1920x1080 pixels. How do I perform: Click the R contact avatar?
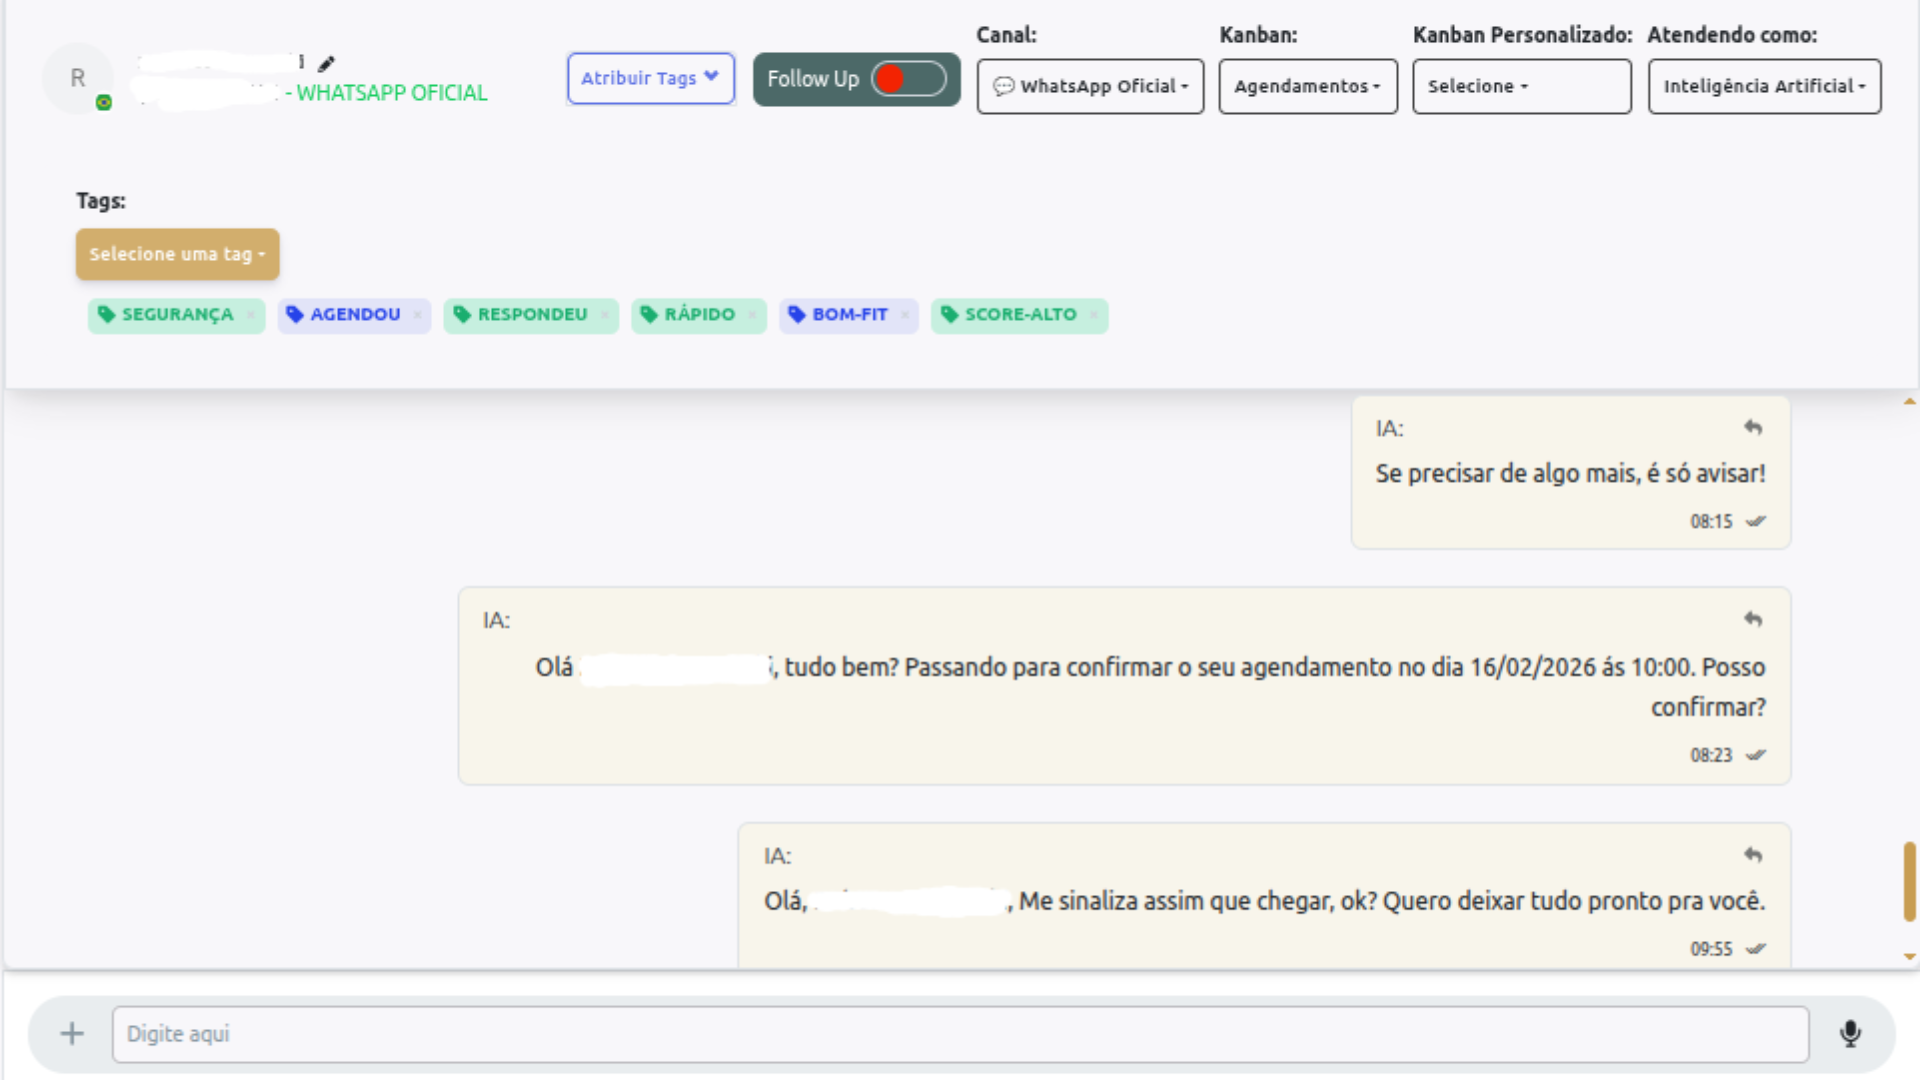click(x=78, y=78)
